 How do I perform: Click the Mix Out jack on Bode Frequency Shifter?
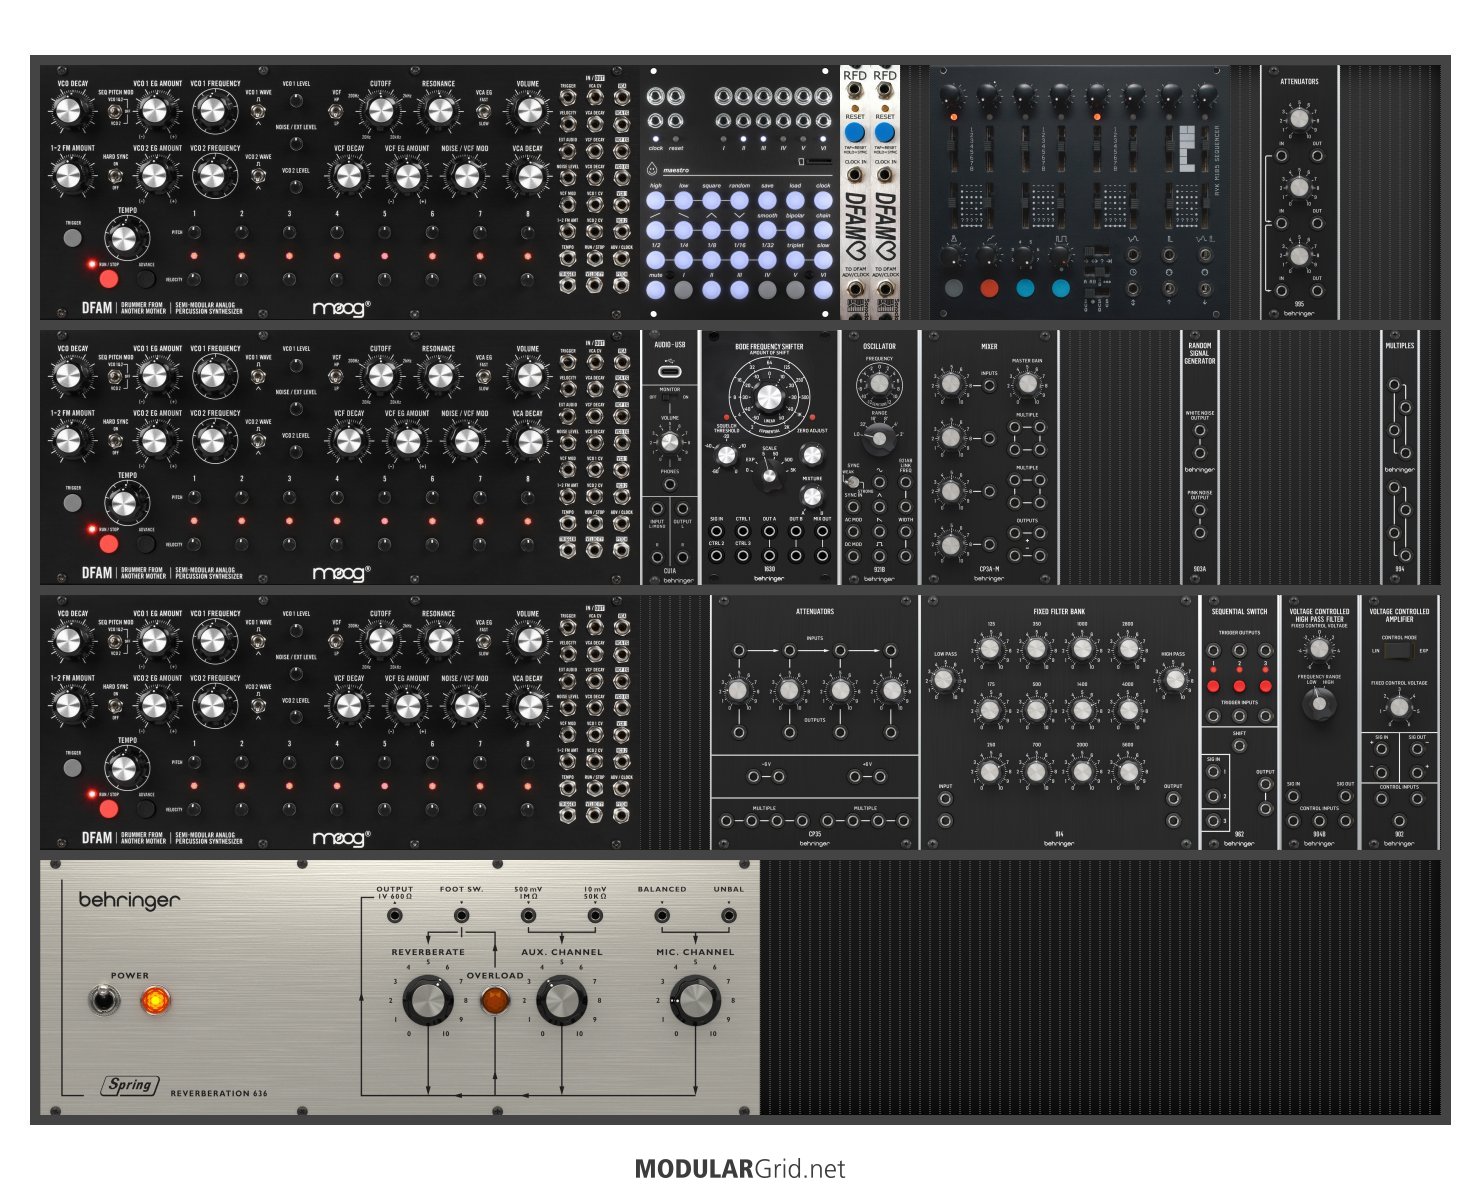[x=821, y=531]
